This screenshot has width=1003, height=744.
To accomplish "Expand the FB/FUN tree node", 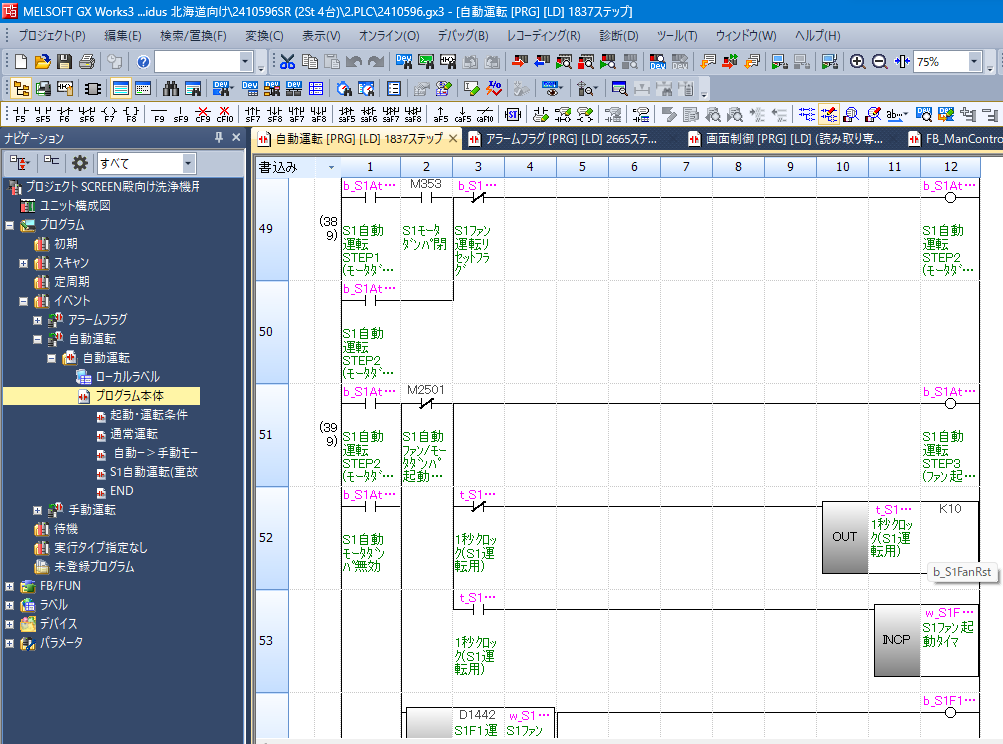I will 10,586.
